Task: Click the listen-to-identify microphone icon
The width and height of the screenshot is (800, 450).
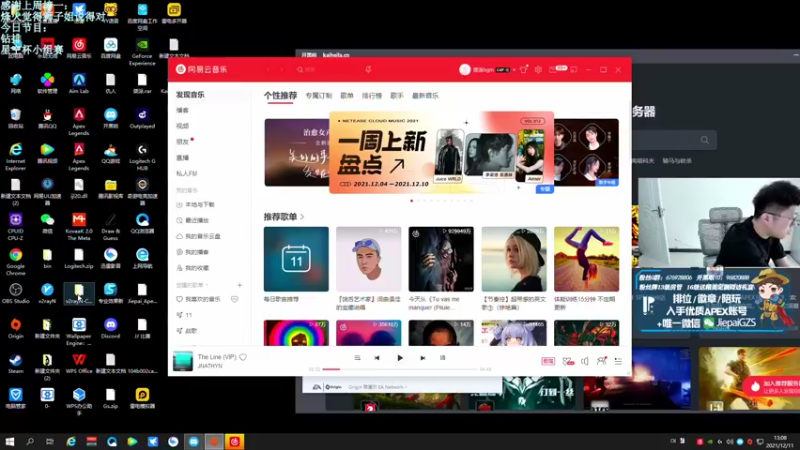Action: tap(368, 69)
